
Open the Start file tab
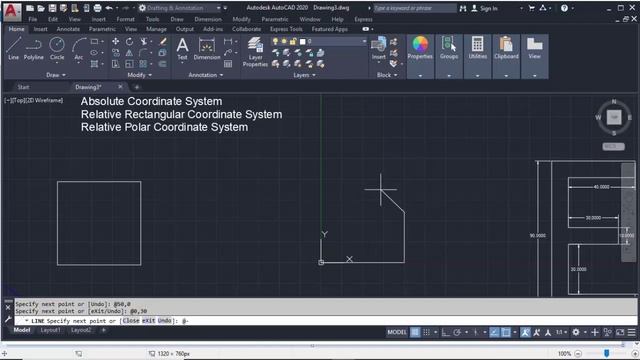[23, 87]
